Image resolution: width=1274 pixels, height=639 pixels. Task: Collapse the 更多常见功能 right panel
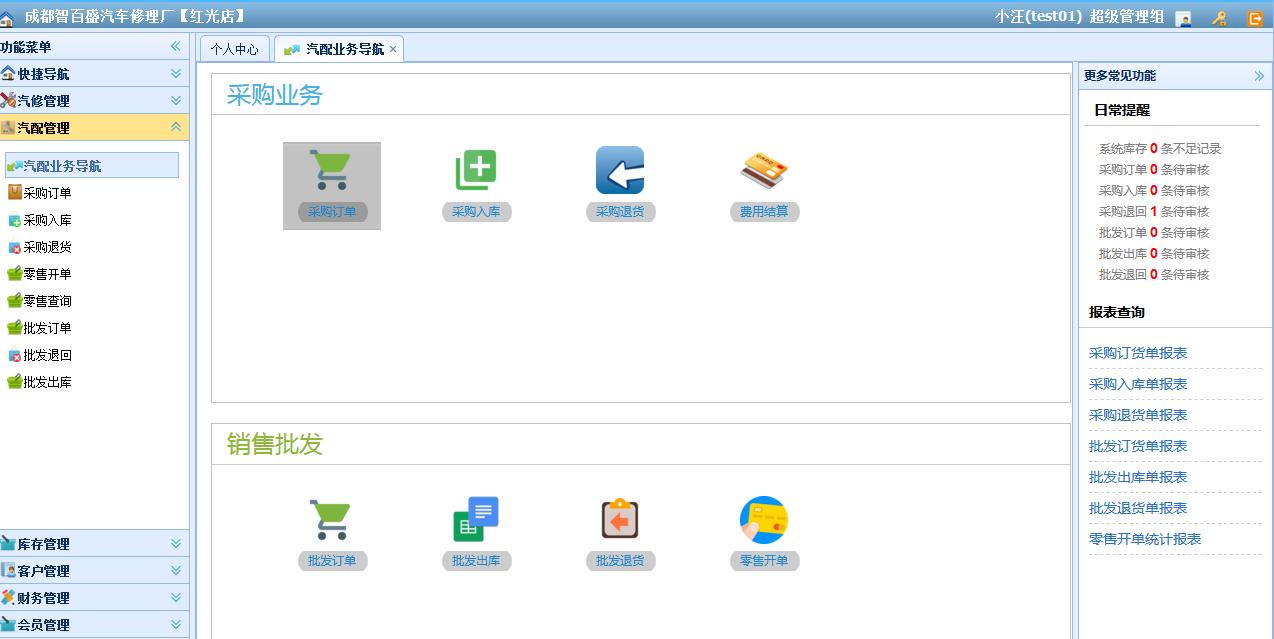pos(1259,76)
